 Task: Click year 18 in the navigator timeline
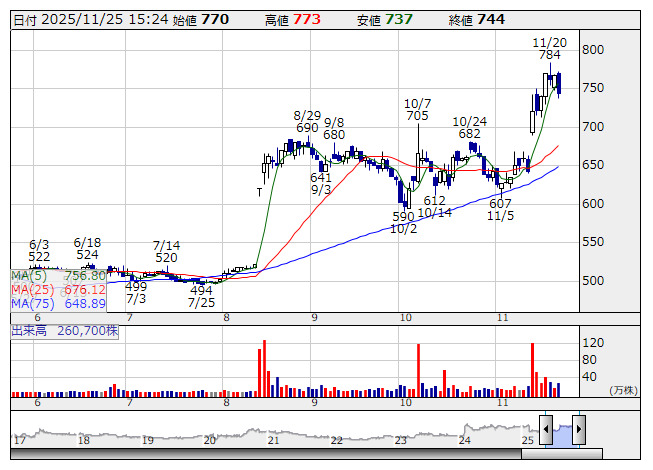click(x=84, y=440)
